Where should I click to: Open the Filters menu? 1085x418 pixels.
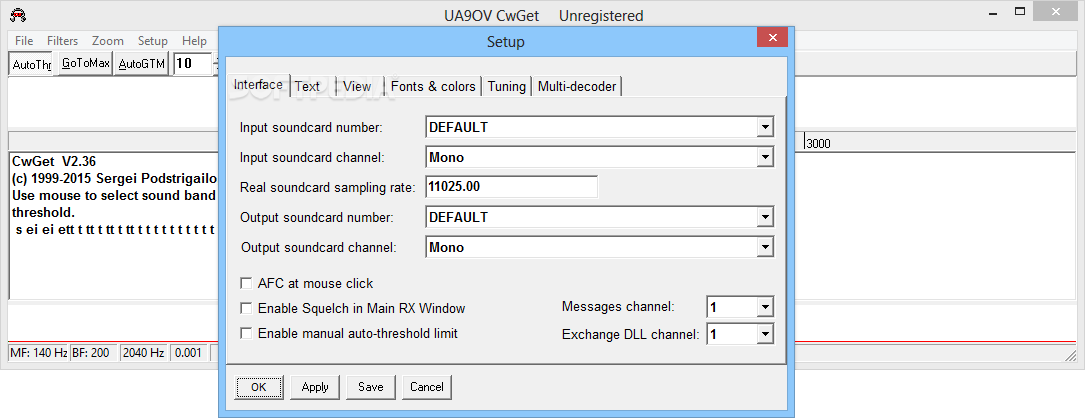(x=62, y=41)
